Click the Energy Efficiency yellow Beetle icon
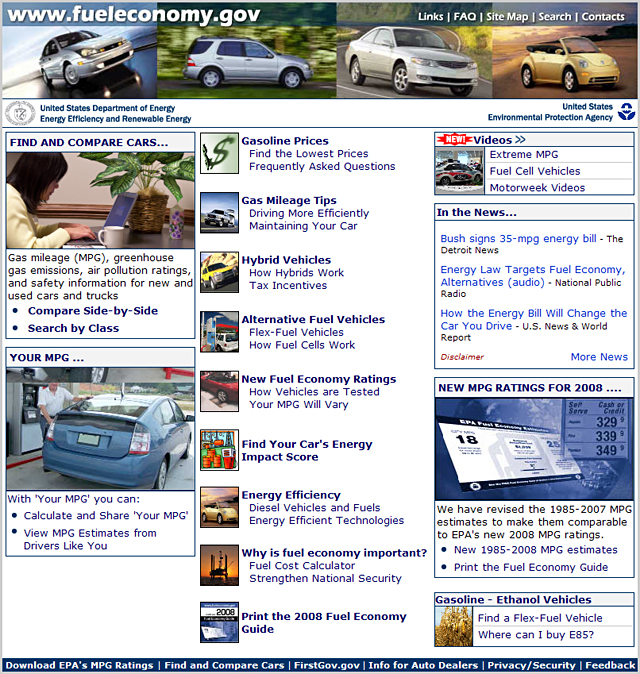The height and width of the screenshot is (674, 640). tap(219, 507)
